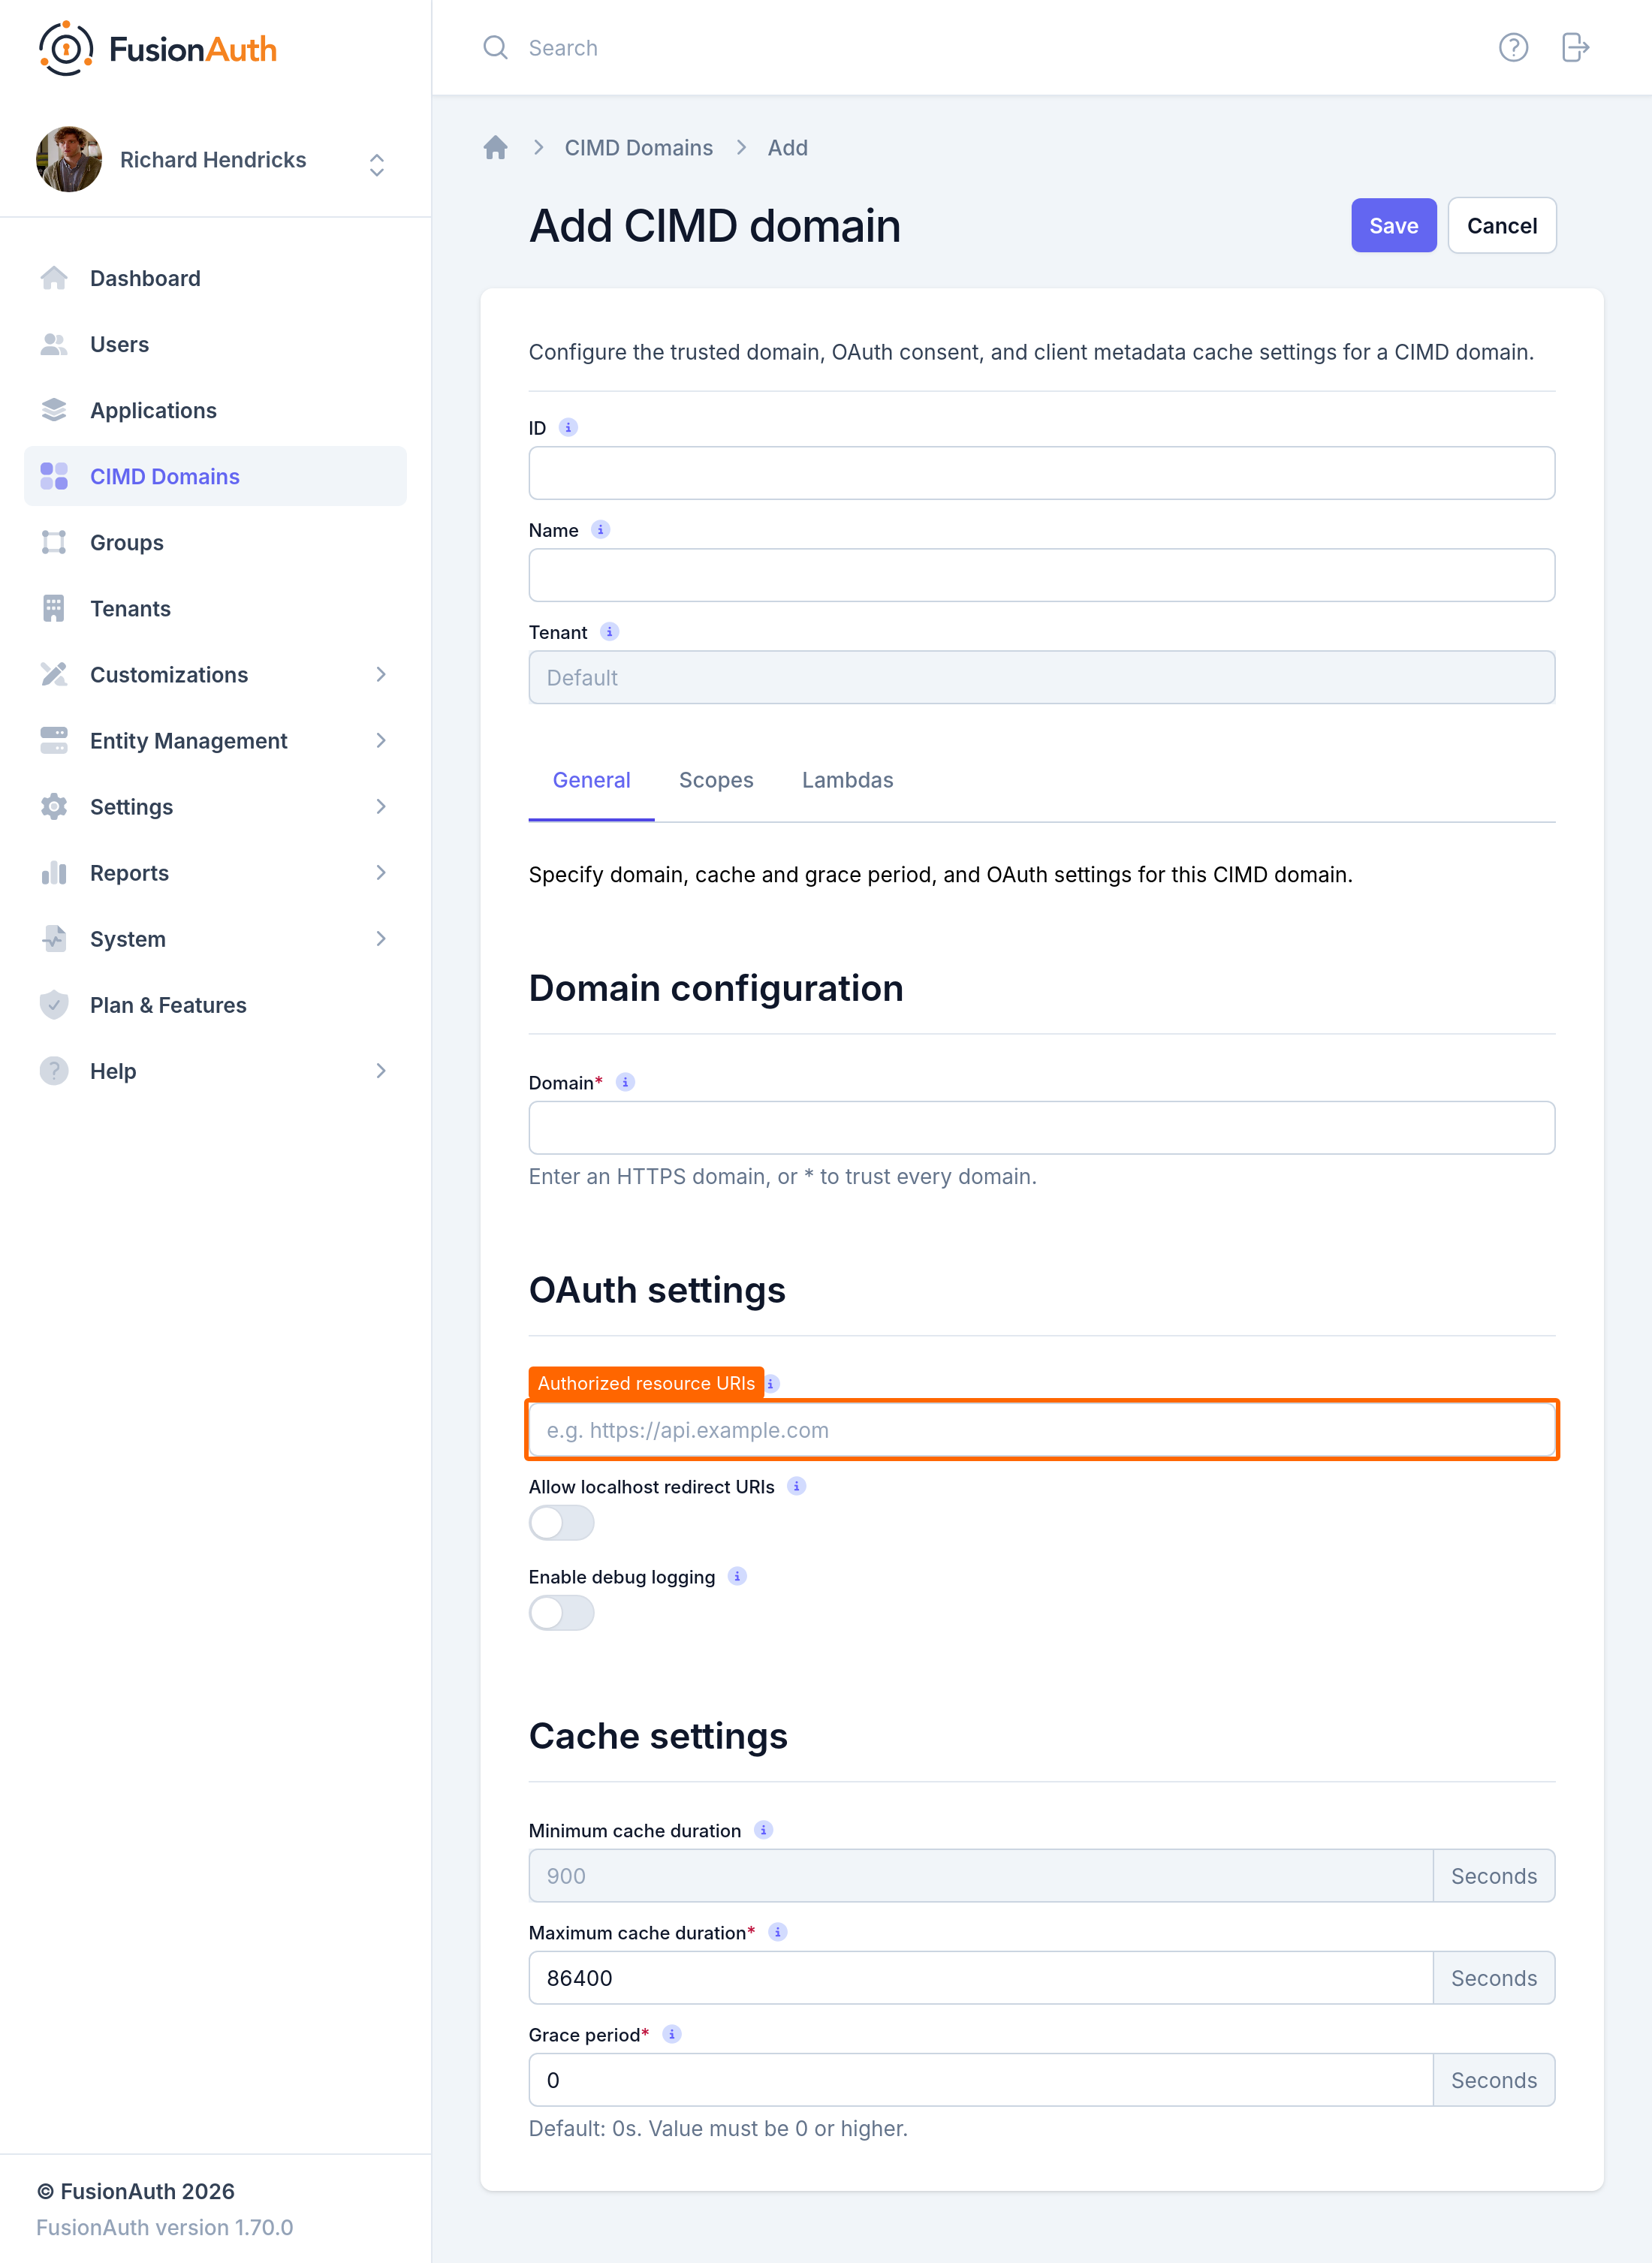The width and height of the screenshot is (1652, 2263).
Task: Switch to the Scopes tab
Action: (x=716, y=780)
